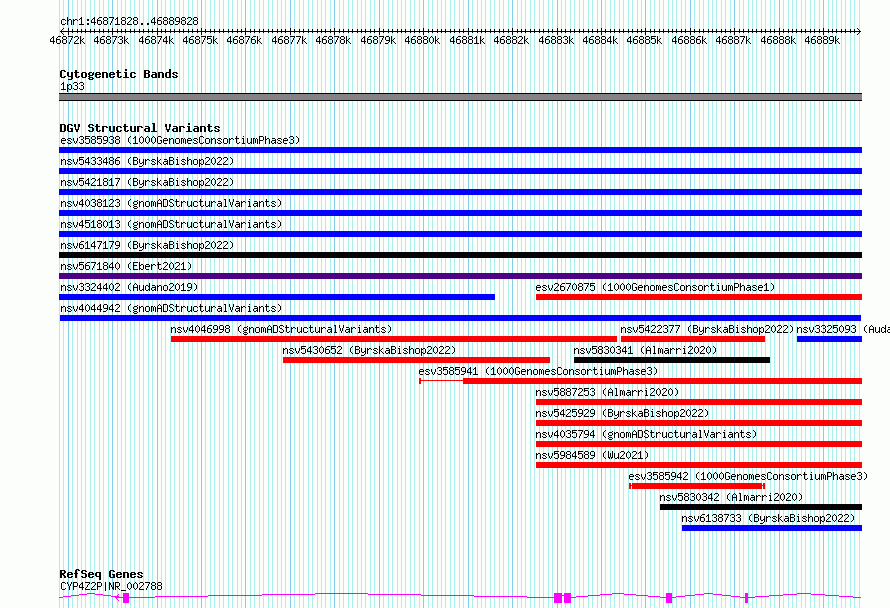Screen dimensions: 890x608
Task: Open nsv5830342 (Almarri2020) variant label
Action: point(731,497)
